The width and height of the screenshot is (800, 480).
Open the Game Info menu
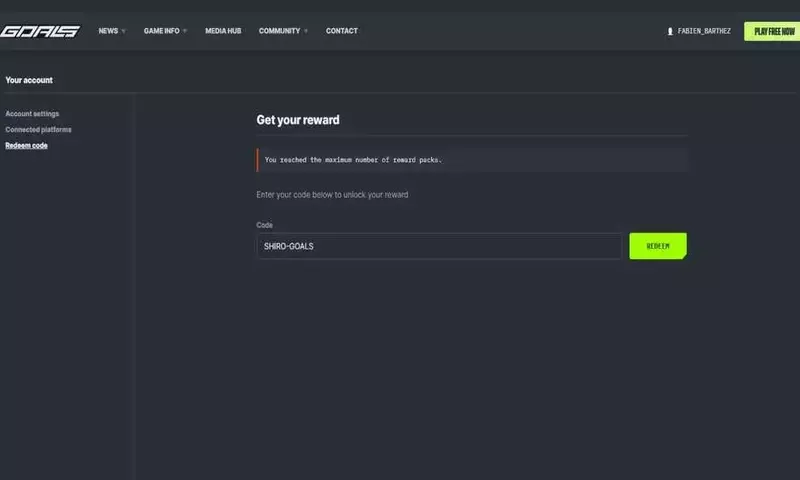coord(161,31)
